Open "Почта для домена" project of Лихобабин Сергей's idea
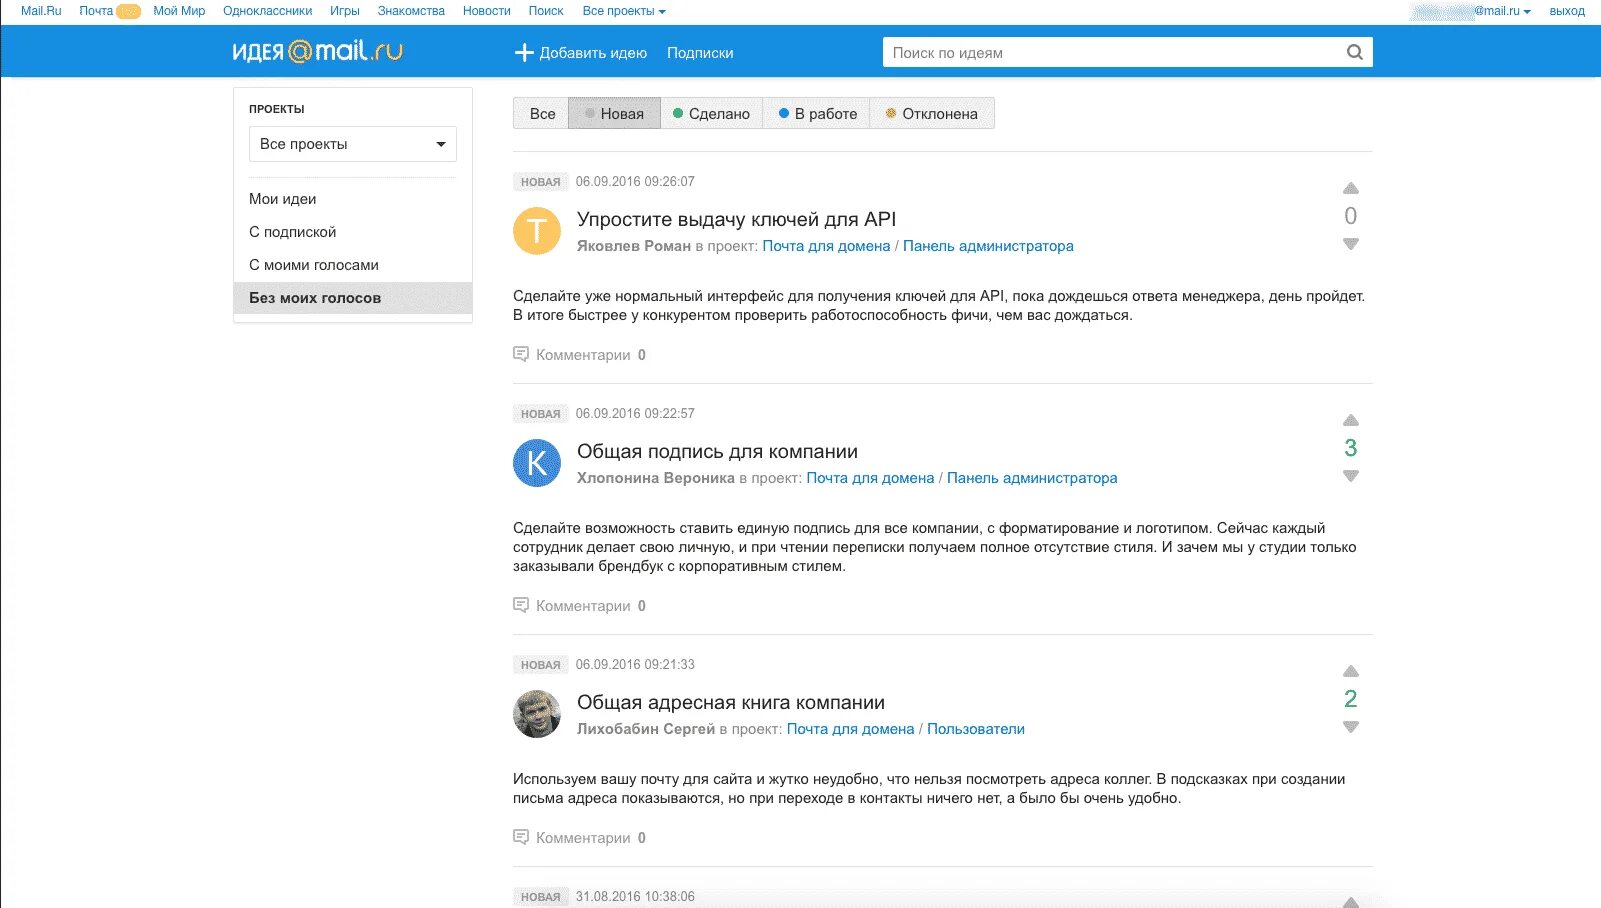The width and height of the screenshot is (1601, 908). click(850, 729)
